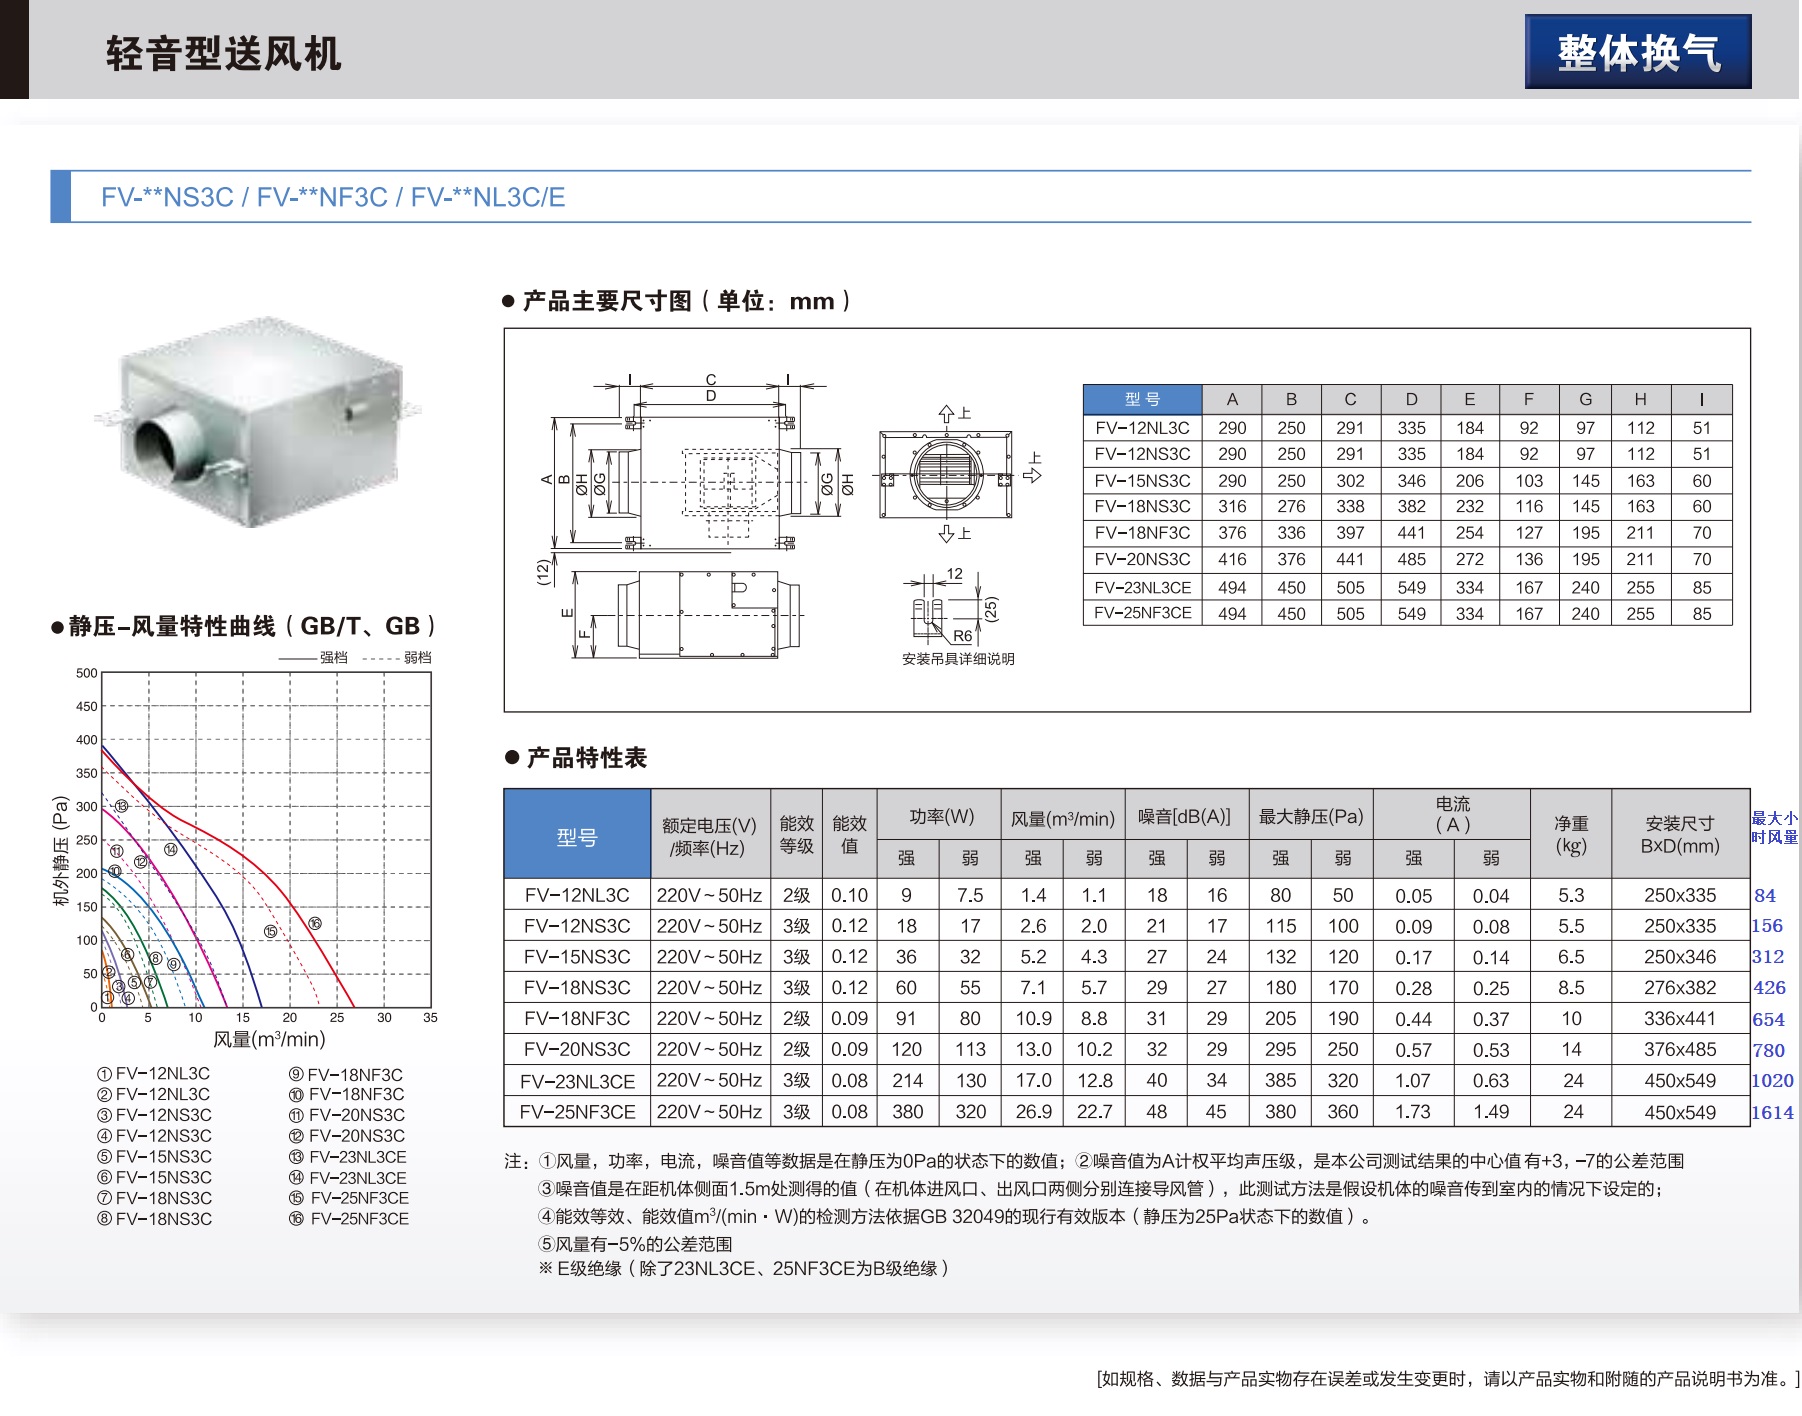This screenshot has width=1802, height=1416.
Task: Click the circular grille in the front view drawing
Action: [x=944, y=472]
